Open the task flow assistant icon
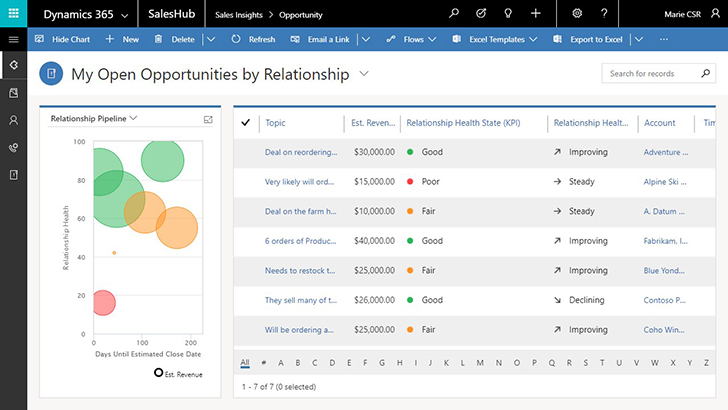 [x=481, y=14]
